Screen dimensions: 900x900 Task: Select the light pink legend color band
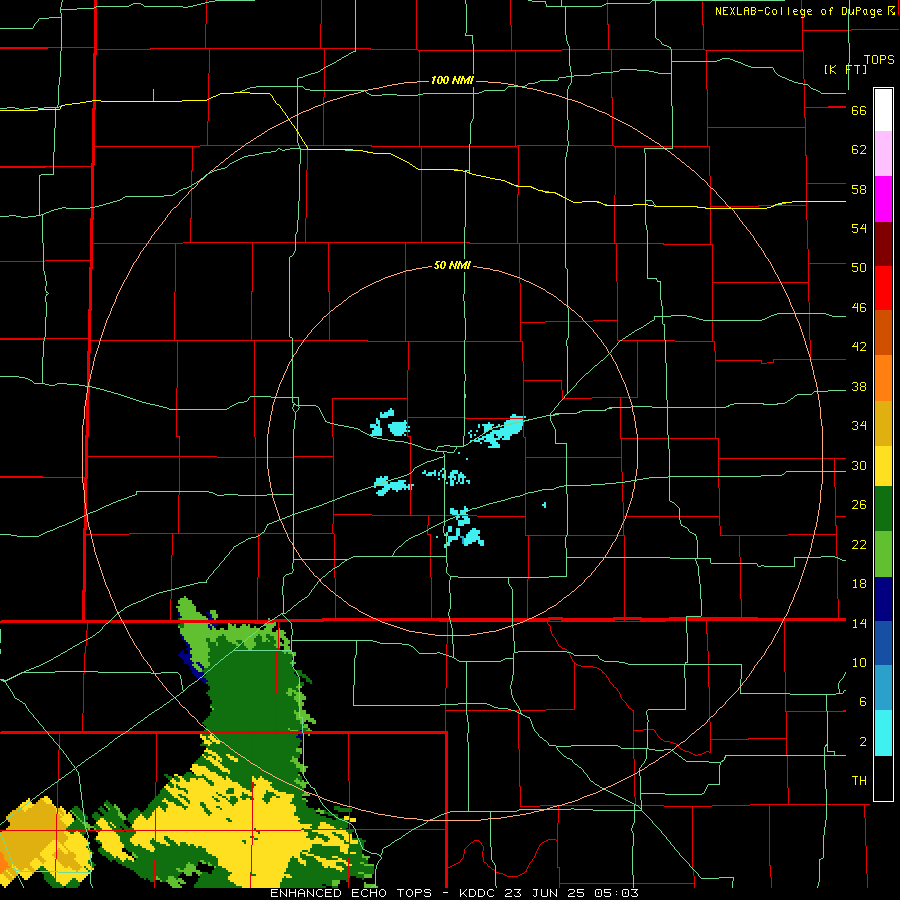pos(883,154)
